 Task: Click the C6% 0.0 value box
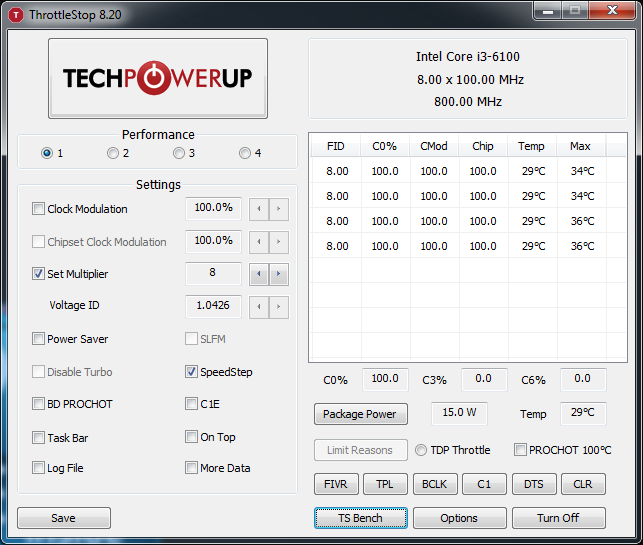[583, 379]
